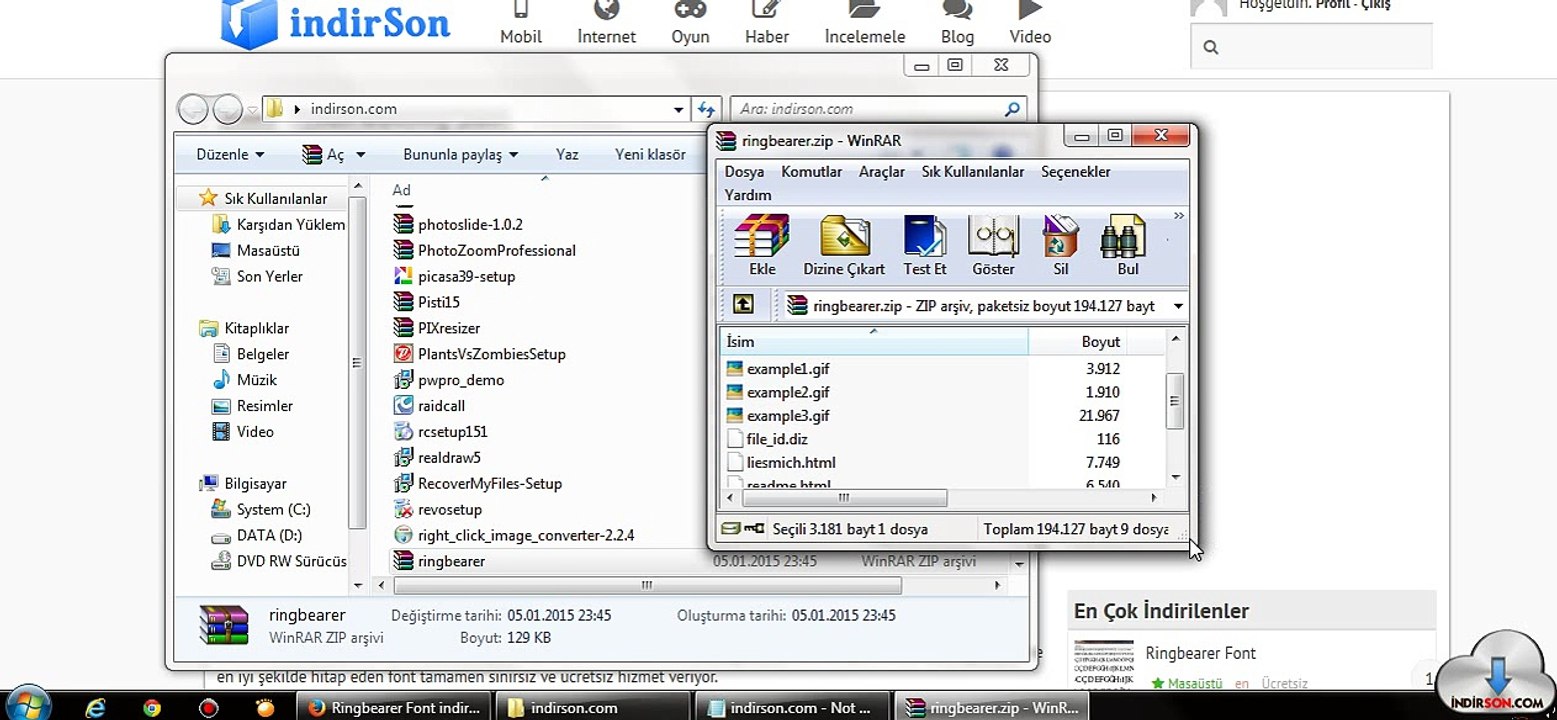The width and height of the screenshot is (1557, 720).
Task: Click the WinRAR vertical scrollbar down arrow
Action: 1176,477
